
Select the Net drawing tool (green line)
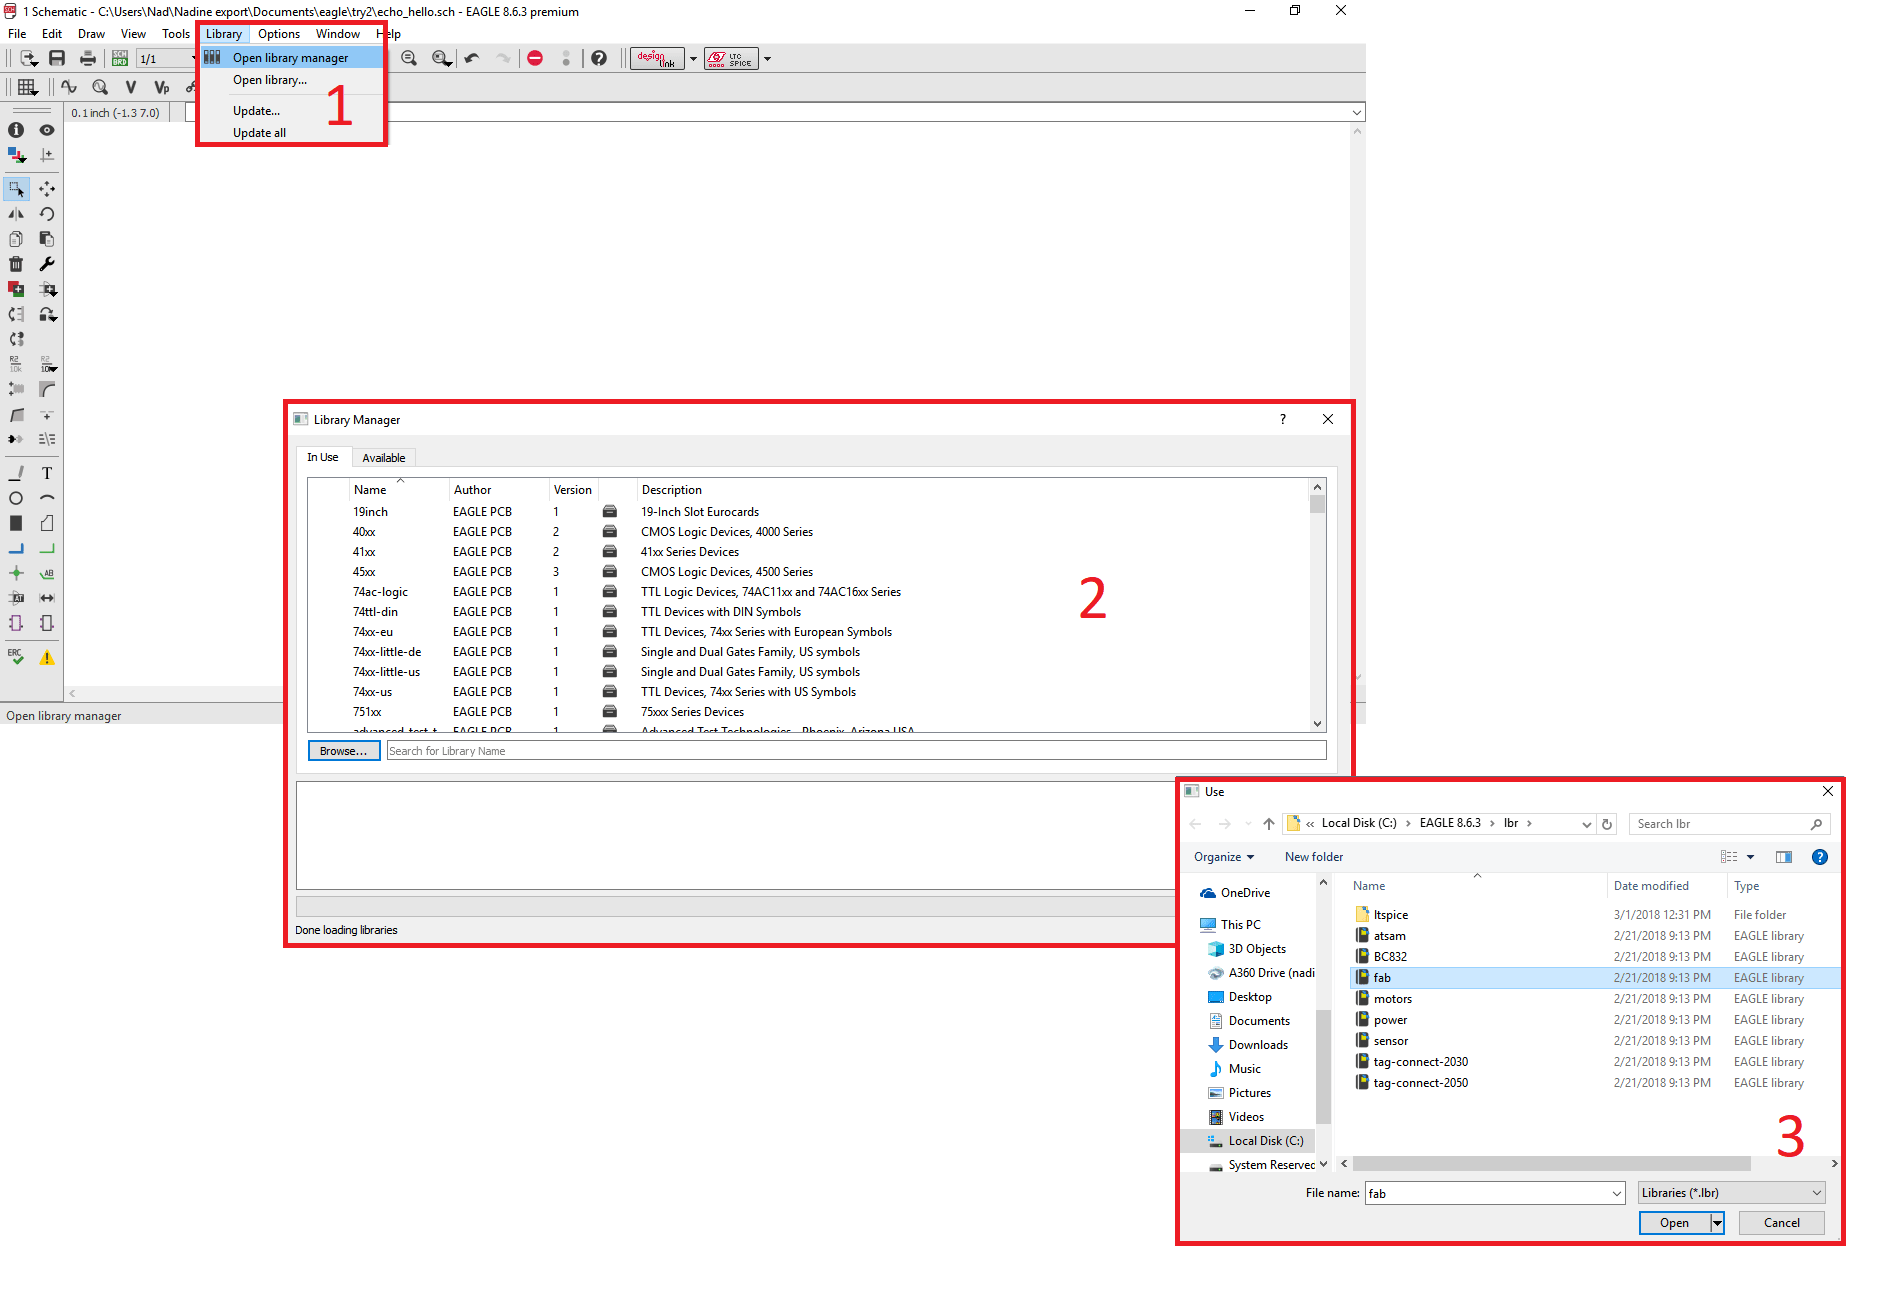[x=47, y=548]
